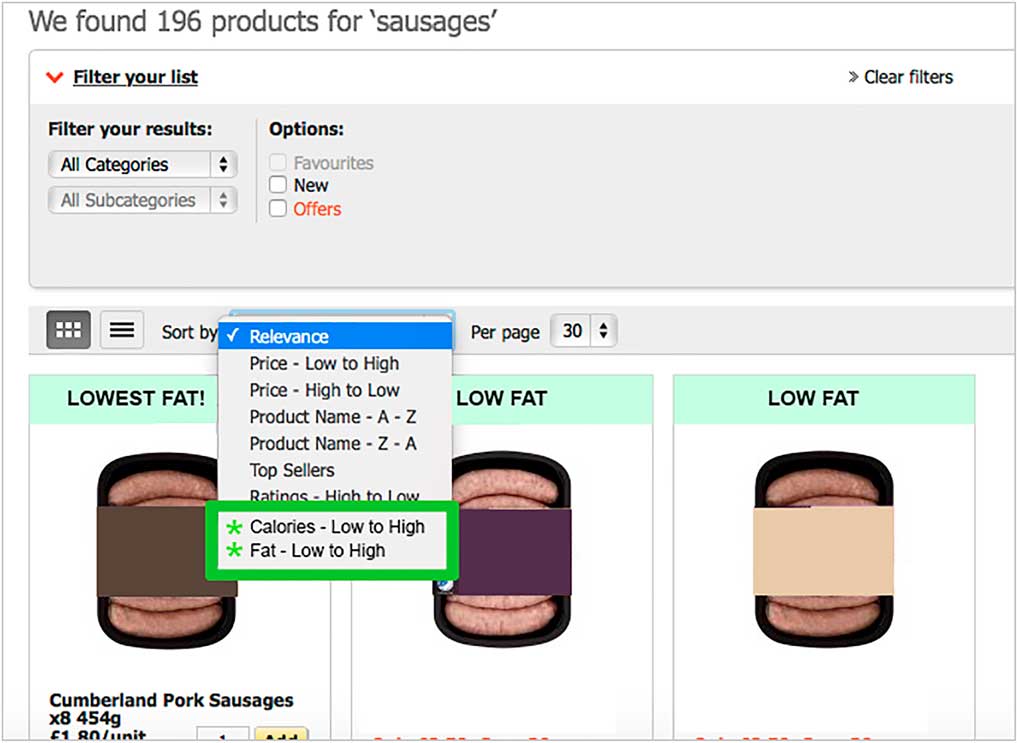Tick the New checkbox

coord(278,185)
